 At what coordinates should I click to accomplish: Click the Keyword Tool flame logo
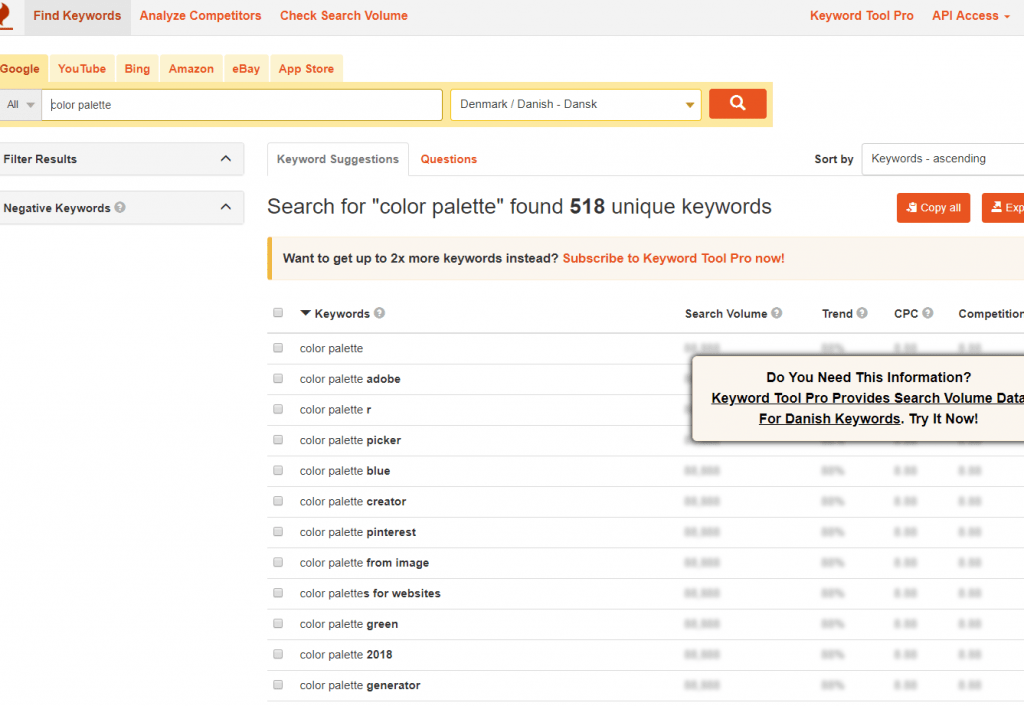(x=6, y=16)
